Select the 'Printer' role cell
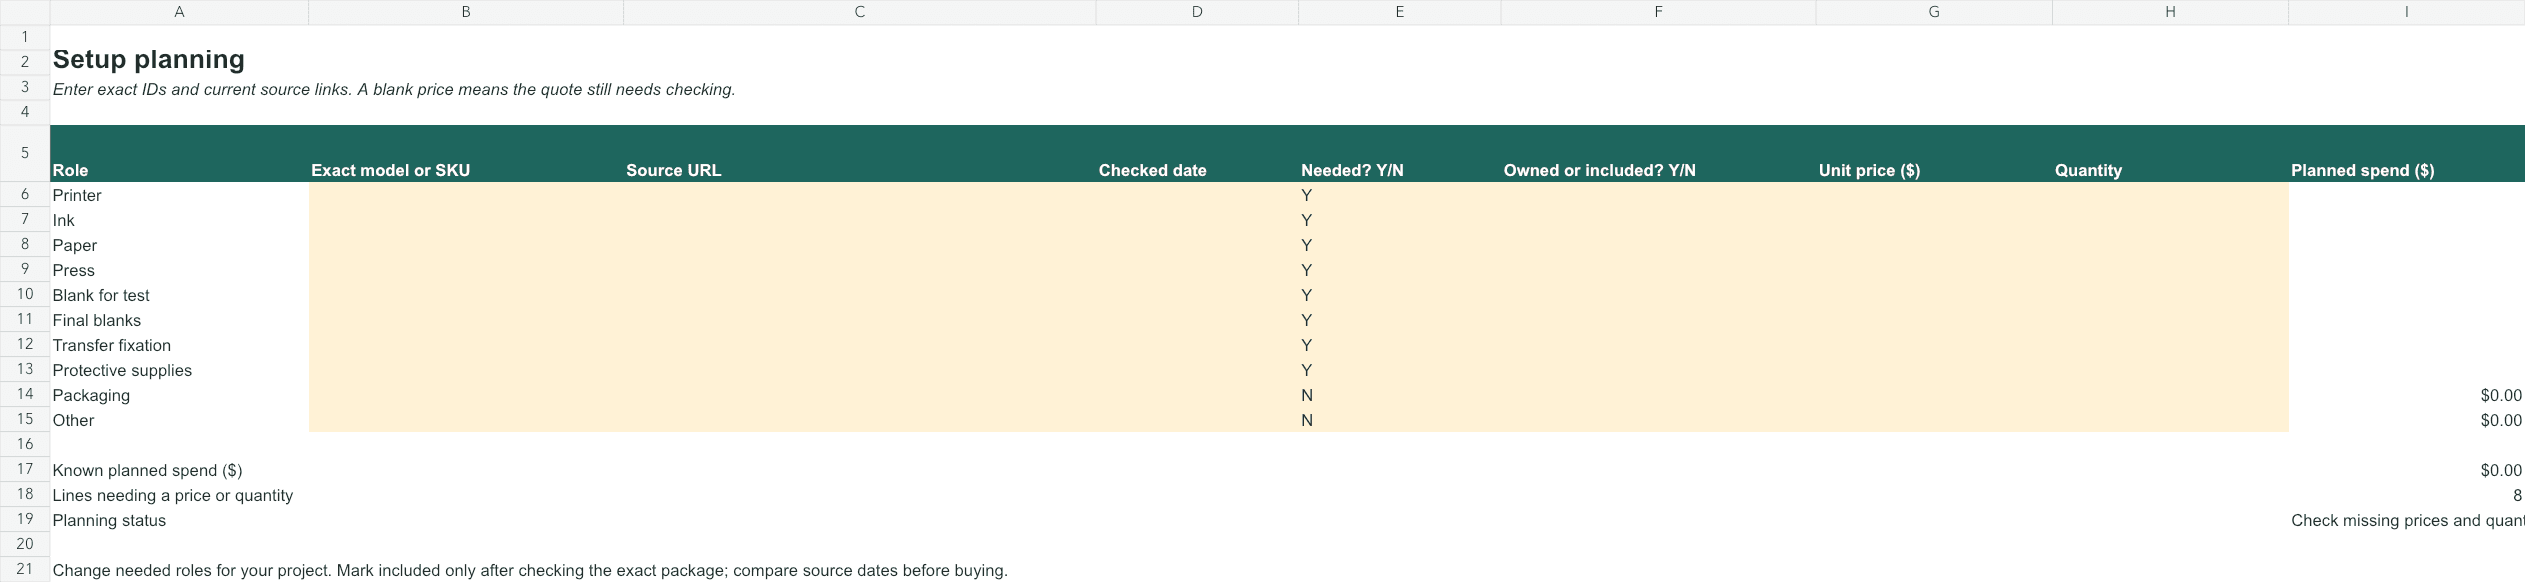This screenshot has height=582, width=2525. (x=179, y=195)
